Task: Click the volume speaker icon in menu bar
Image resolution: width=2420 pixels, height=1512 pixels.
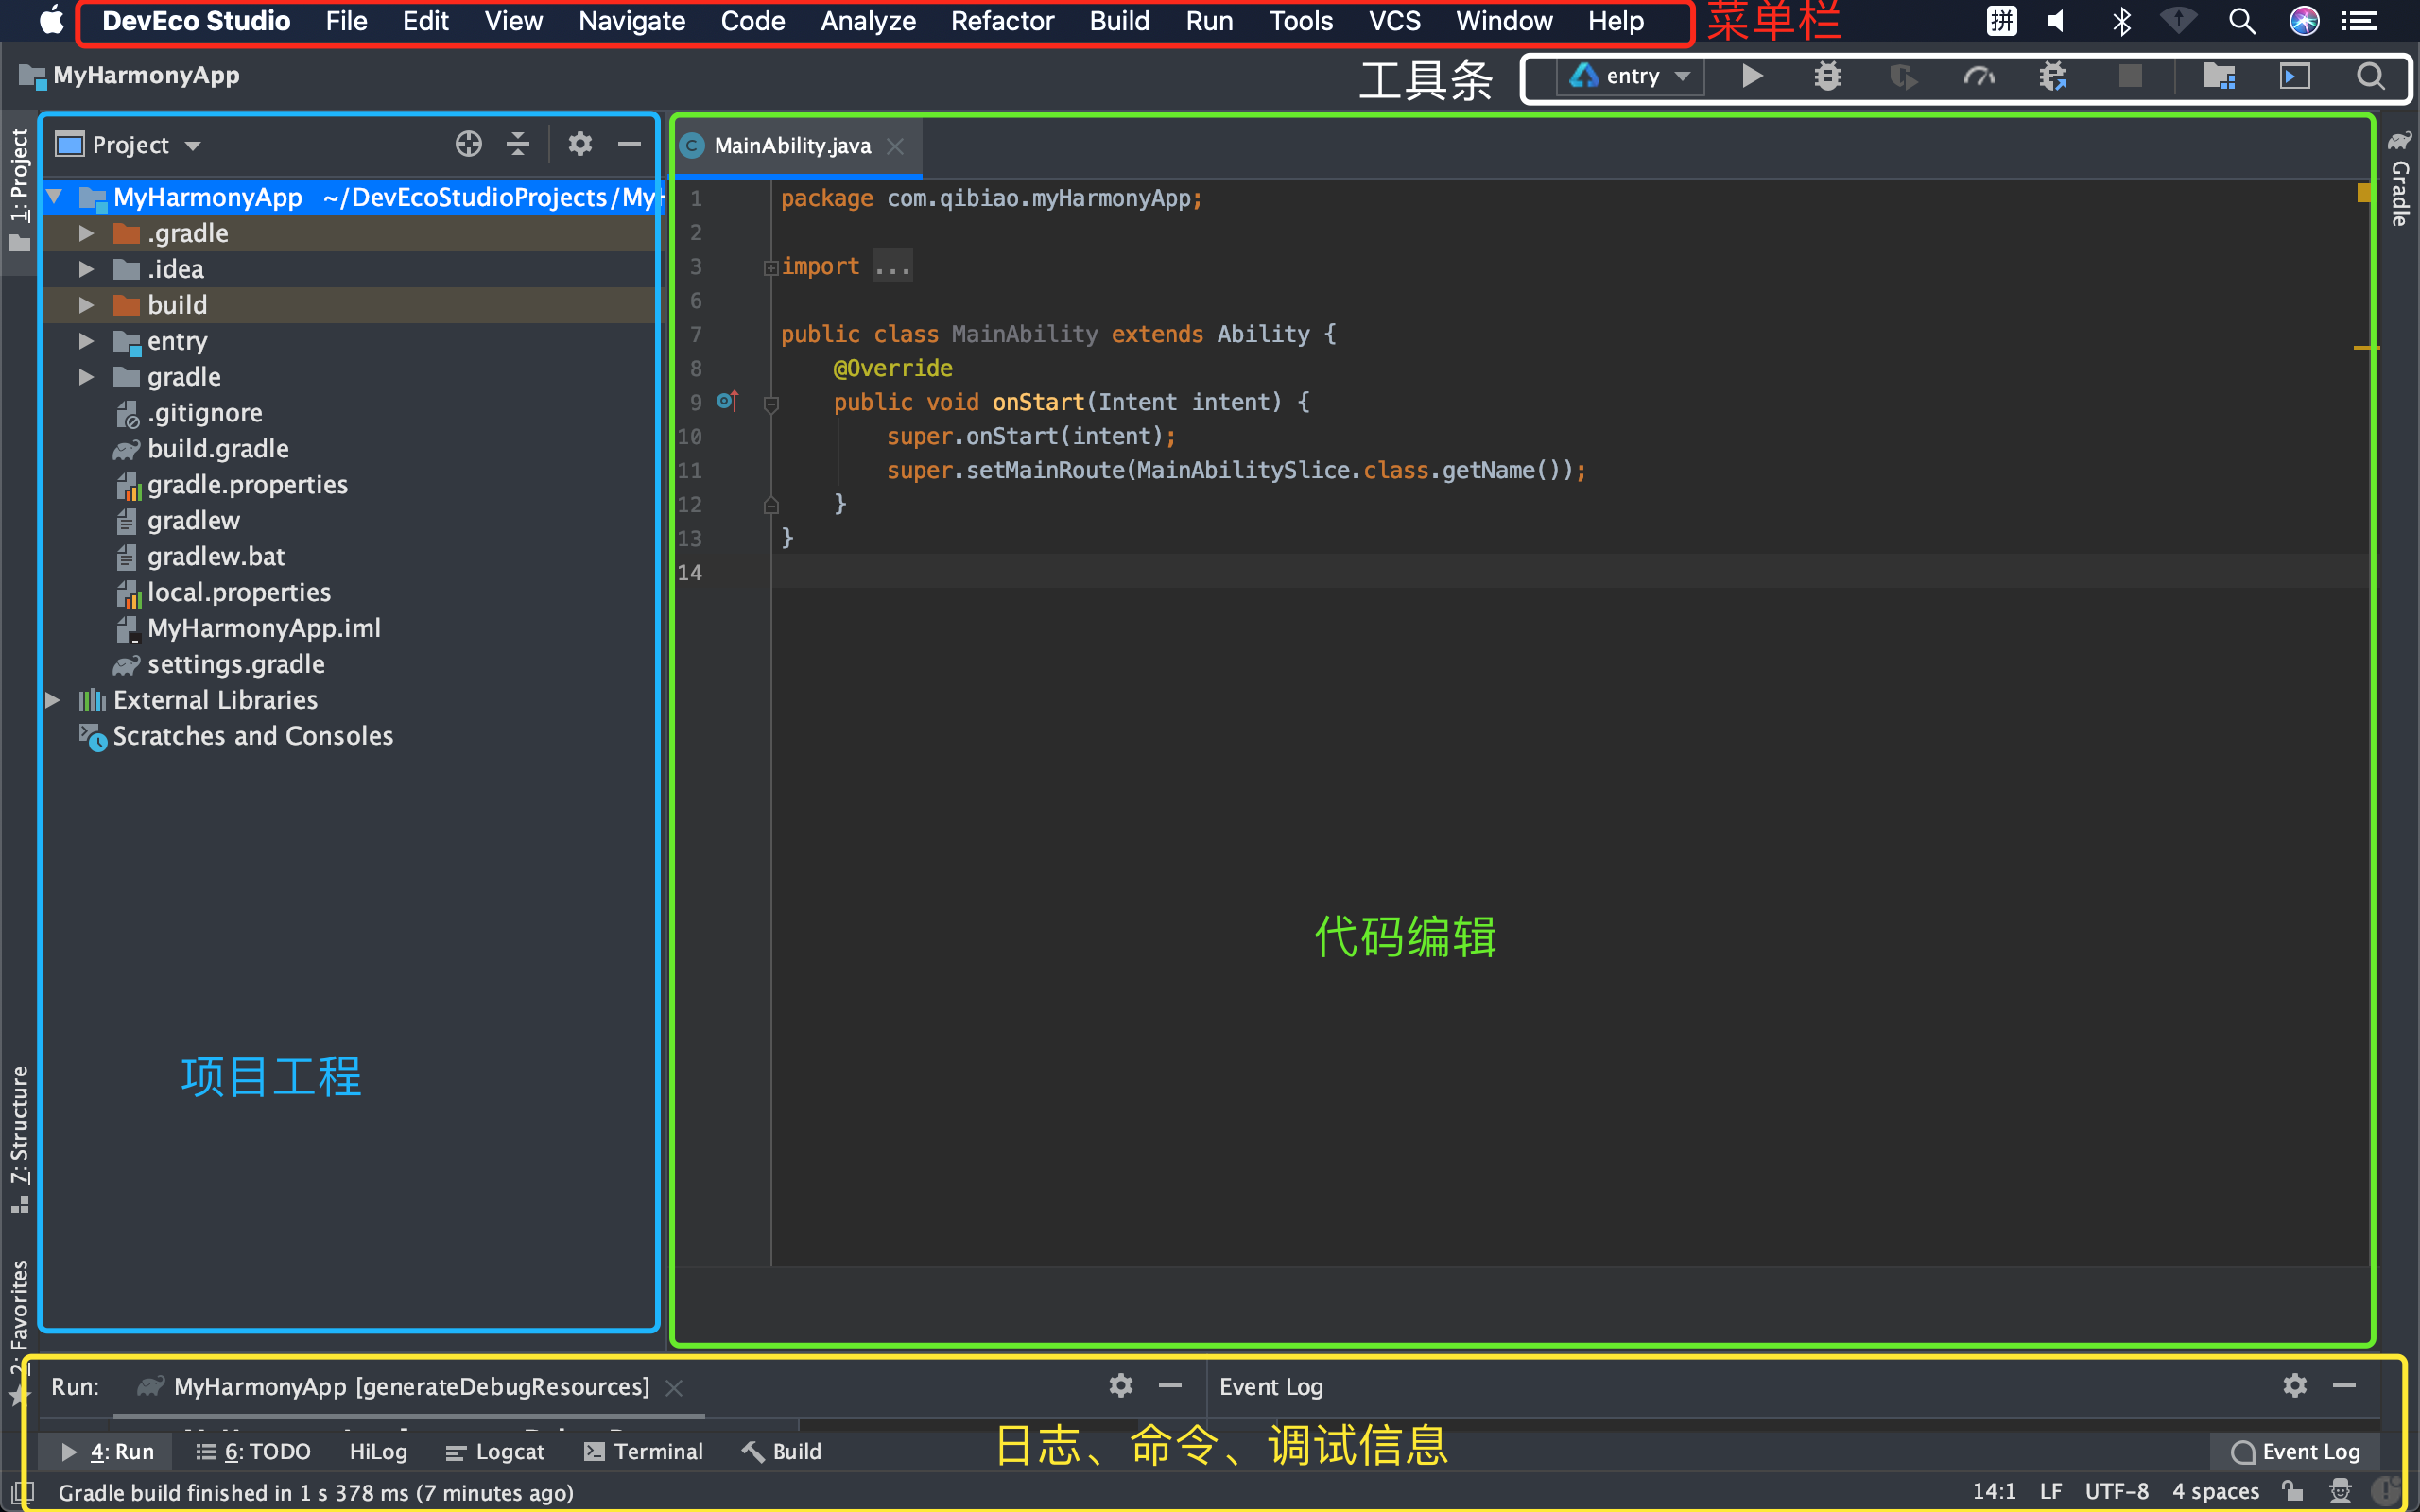Action: tap(2056, 21)
